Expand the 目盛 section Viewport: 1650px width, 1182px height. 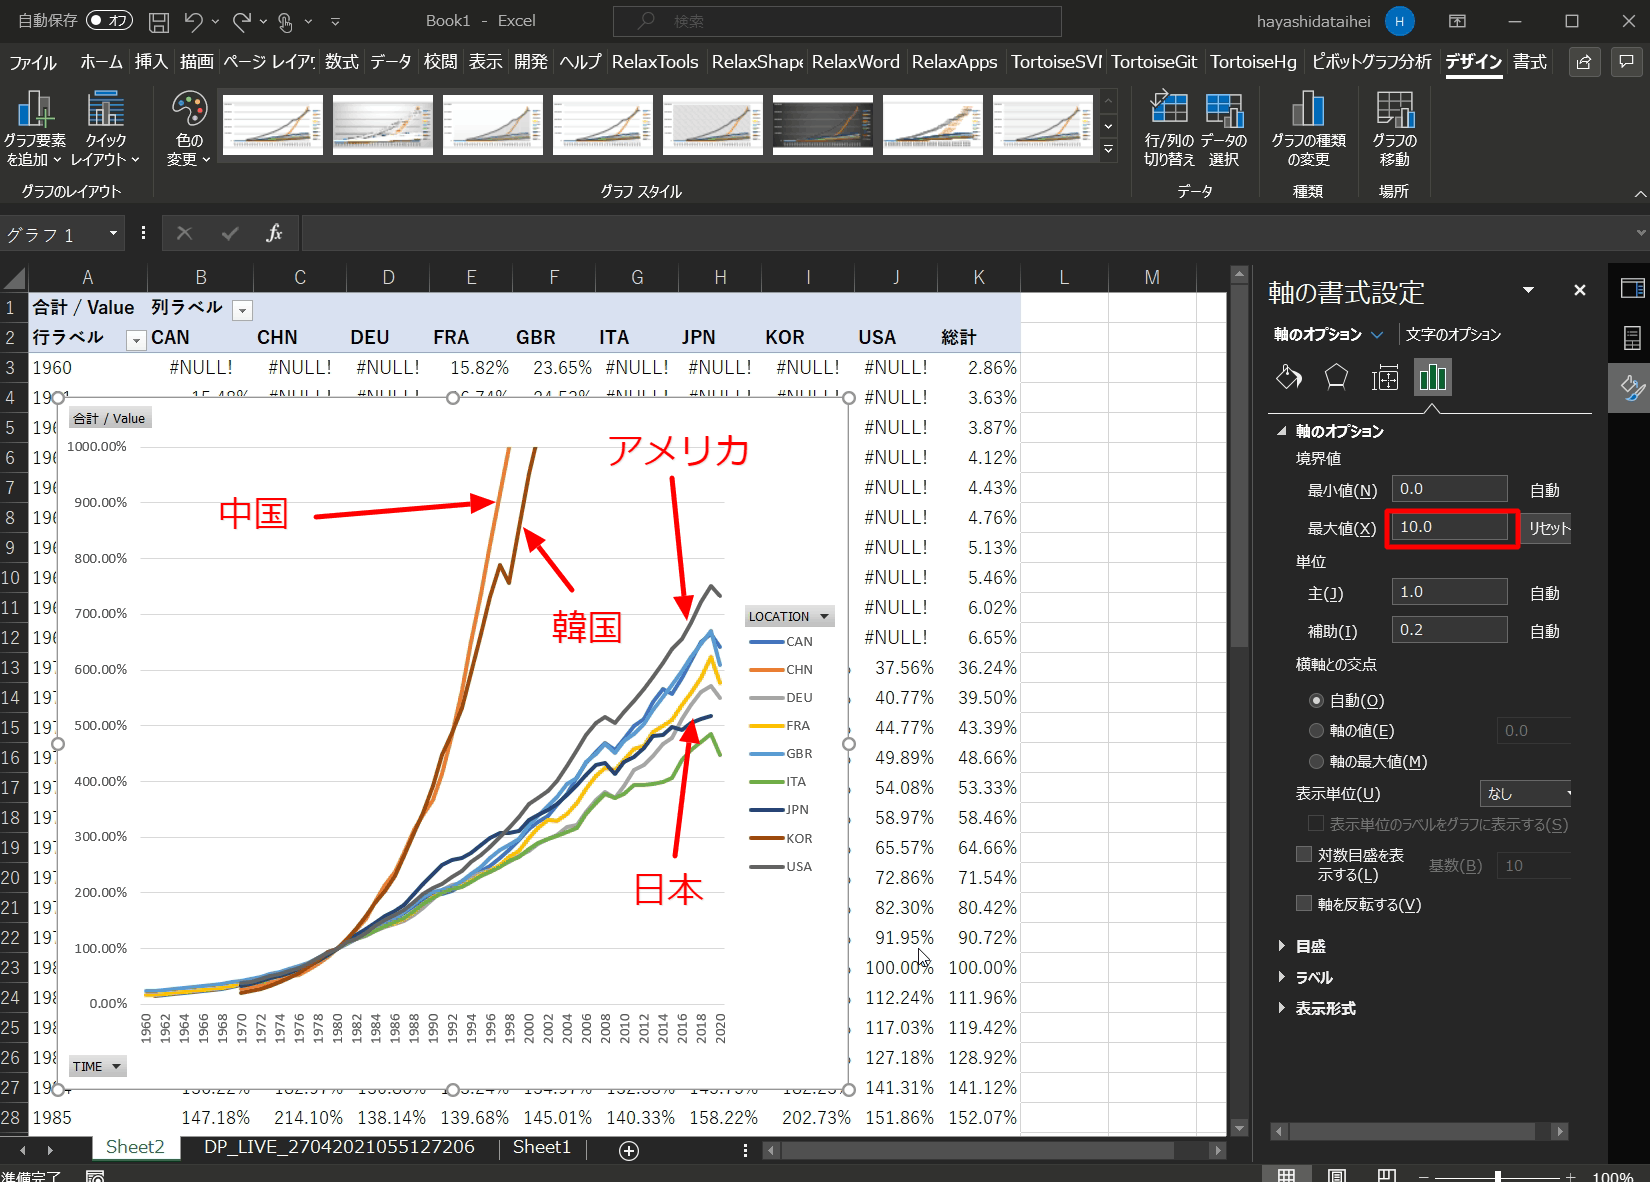coord(1310,946)
